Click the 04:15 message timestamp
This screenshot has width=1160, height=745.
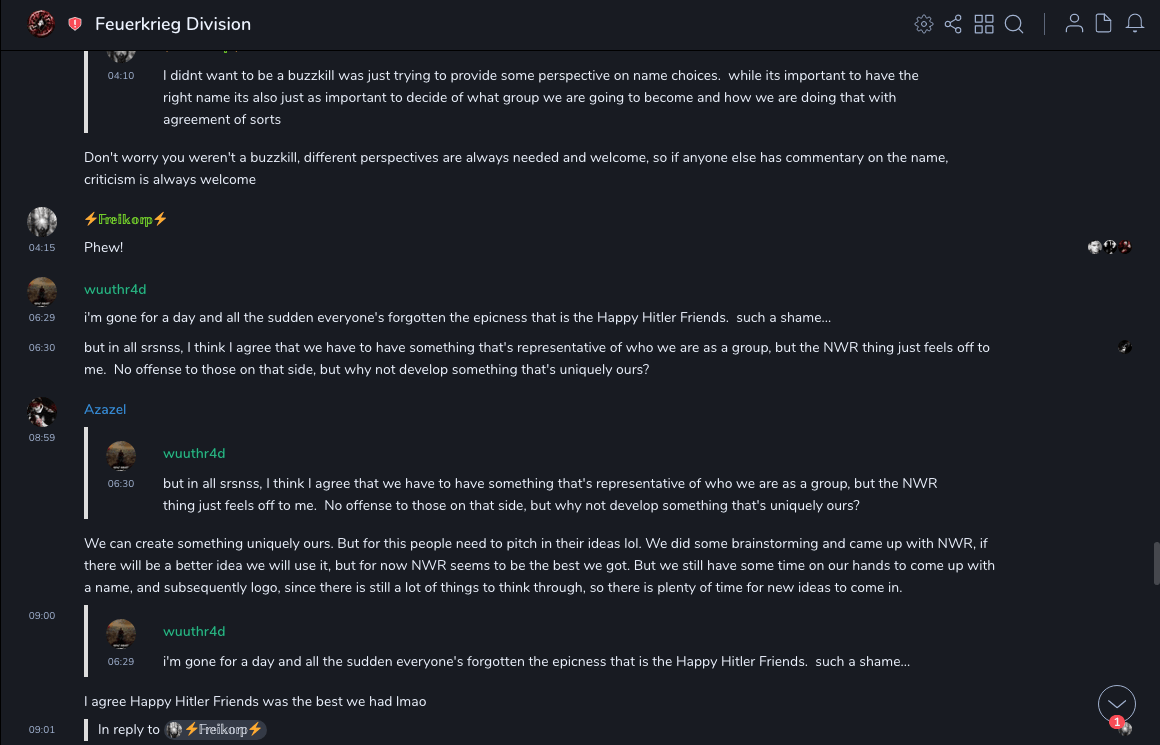coord(42,248)
